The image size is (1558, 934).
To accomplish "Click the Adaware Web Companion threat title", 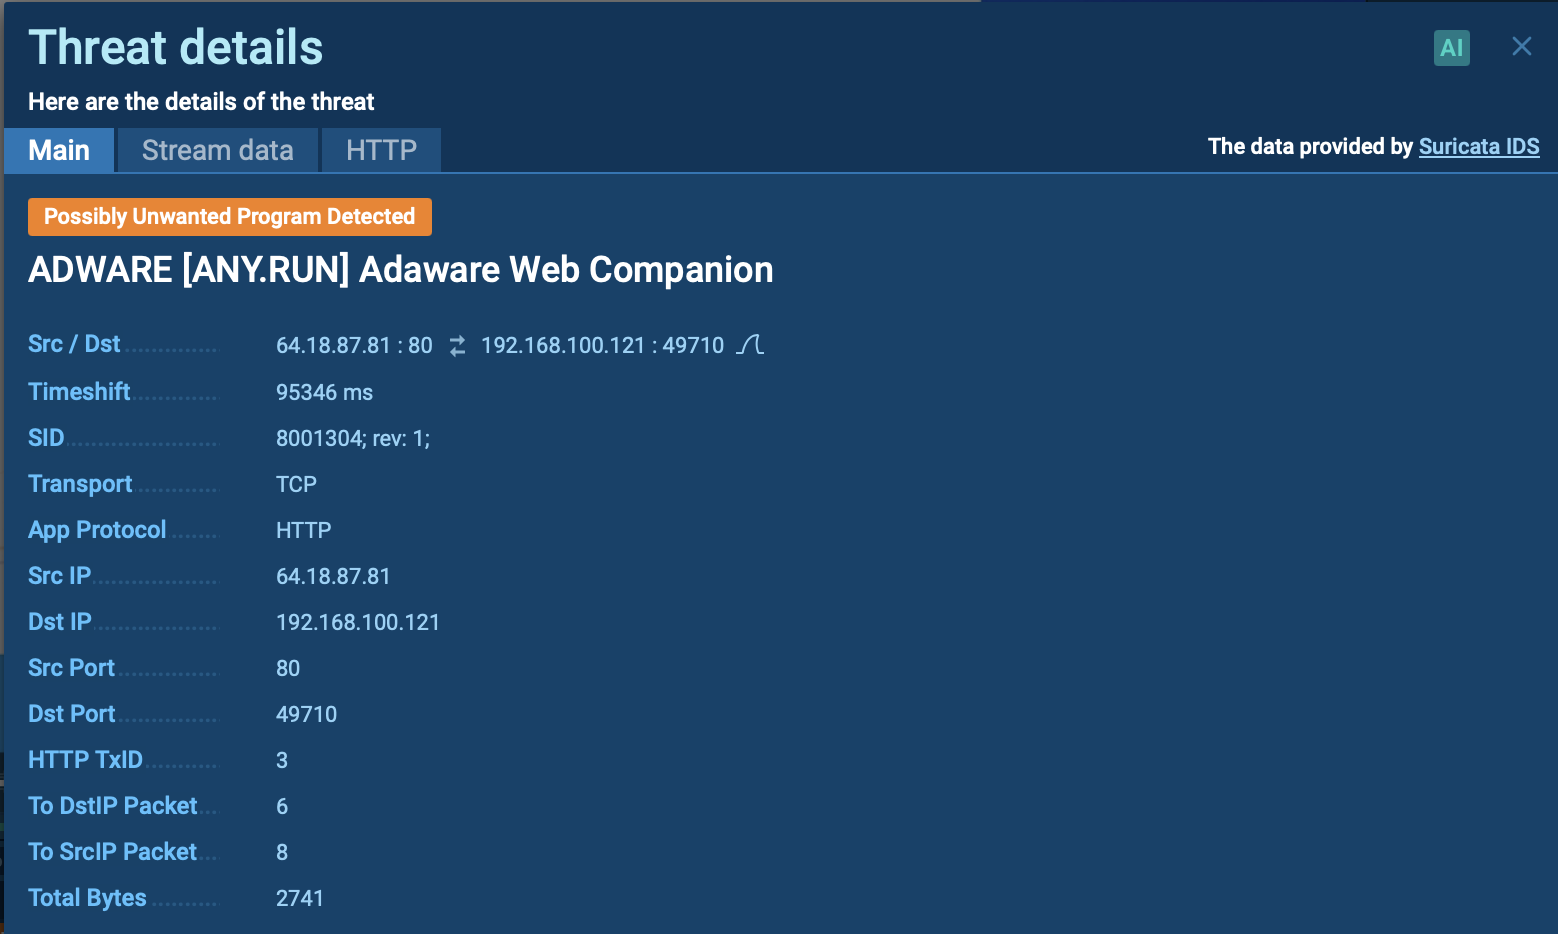I will click(x=400, y=270).
